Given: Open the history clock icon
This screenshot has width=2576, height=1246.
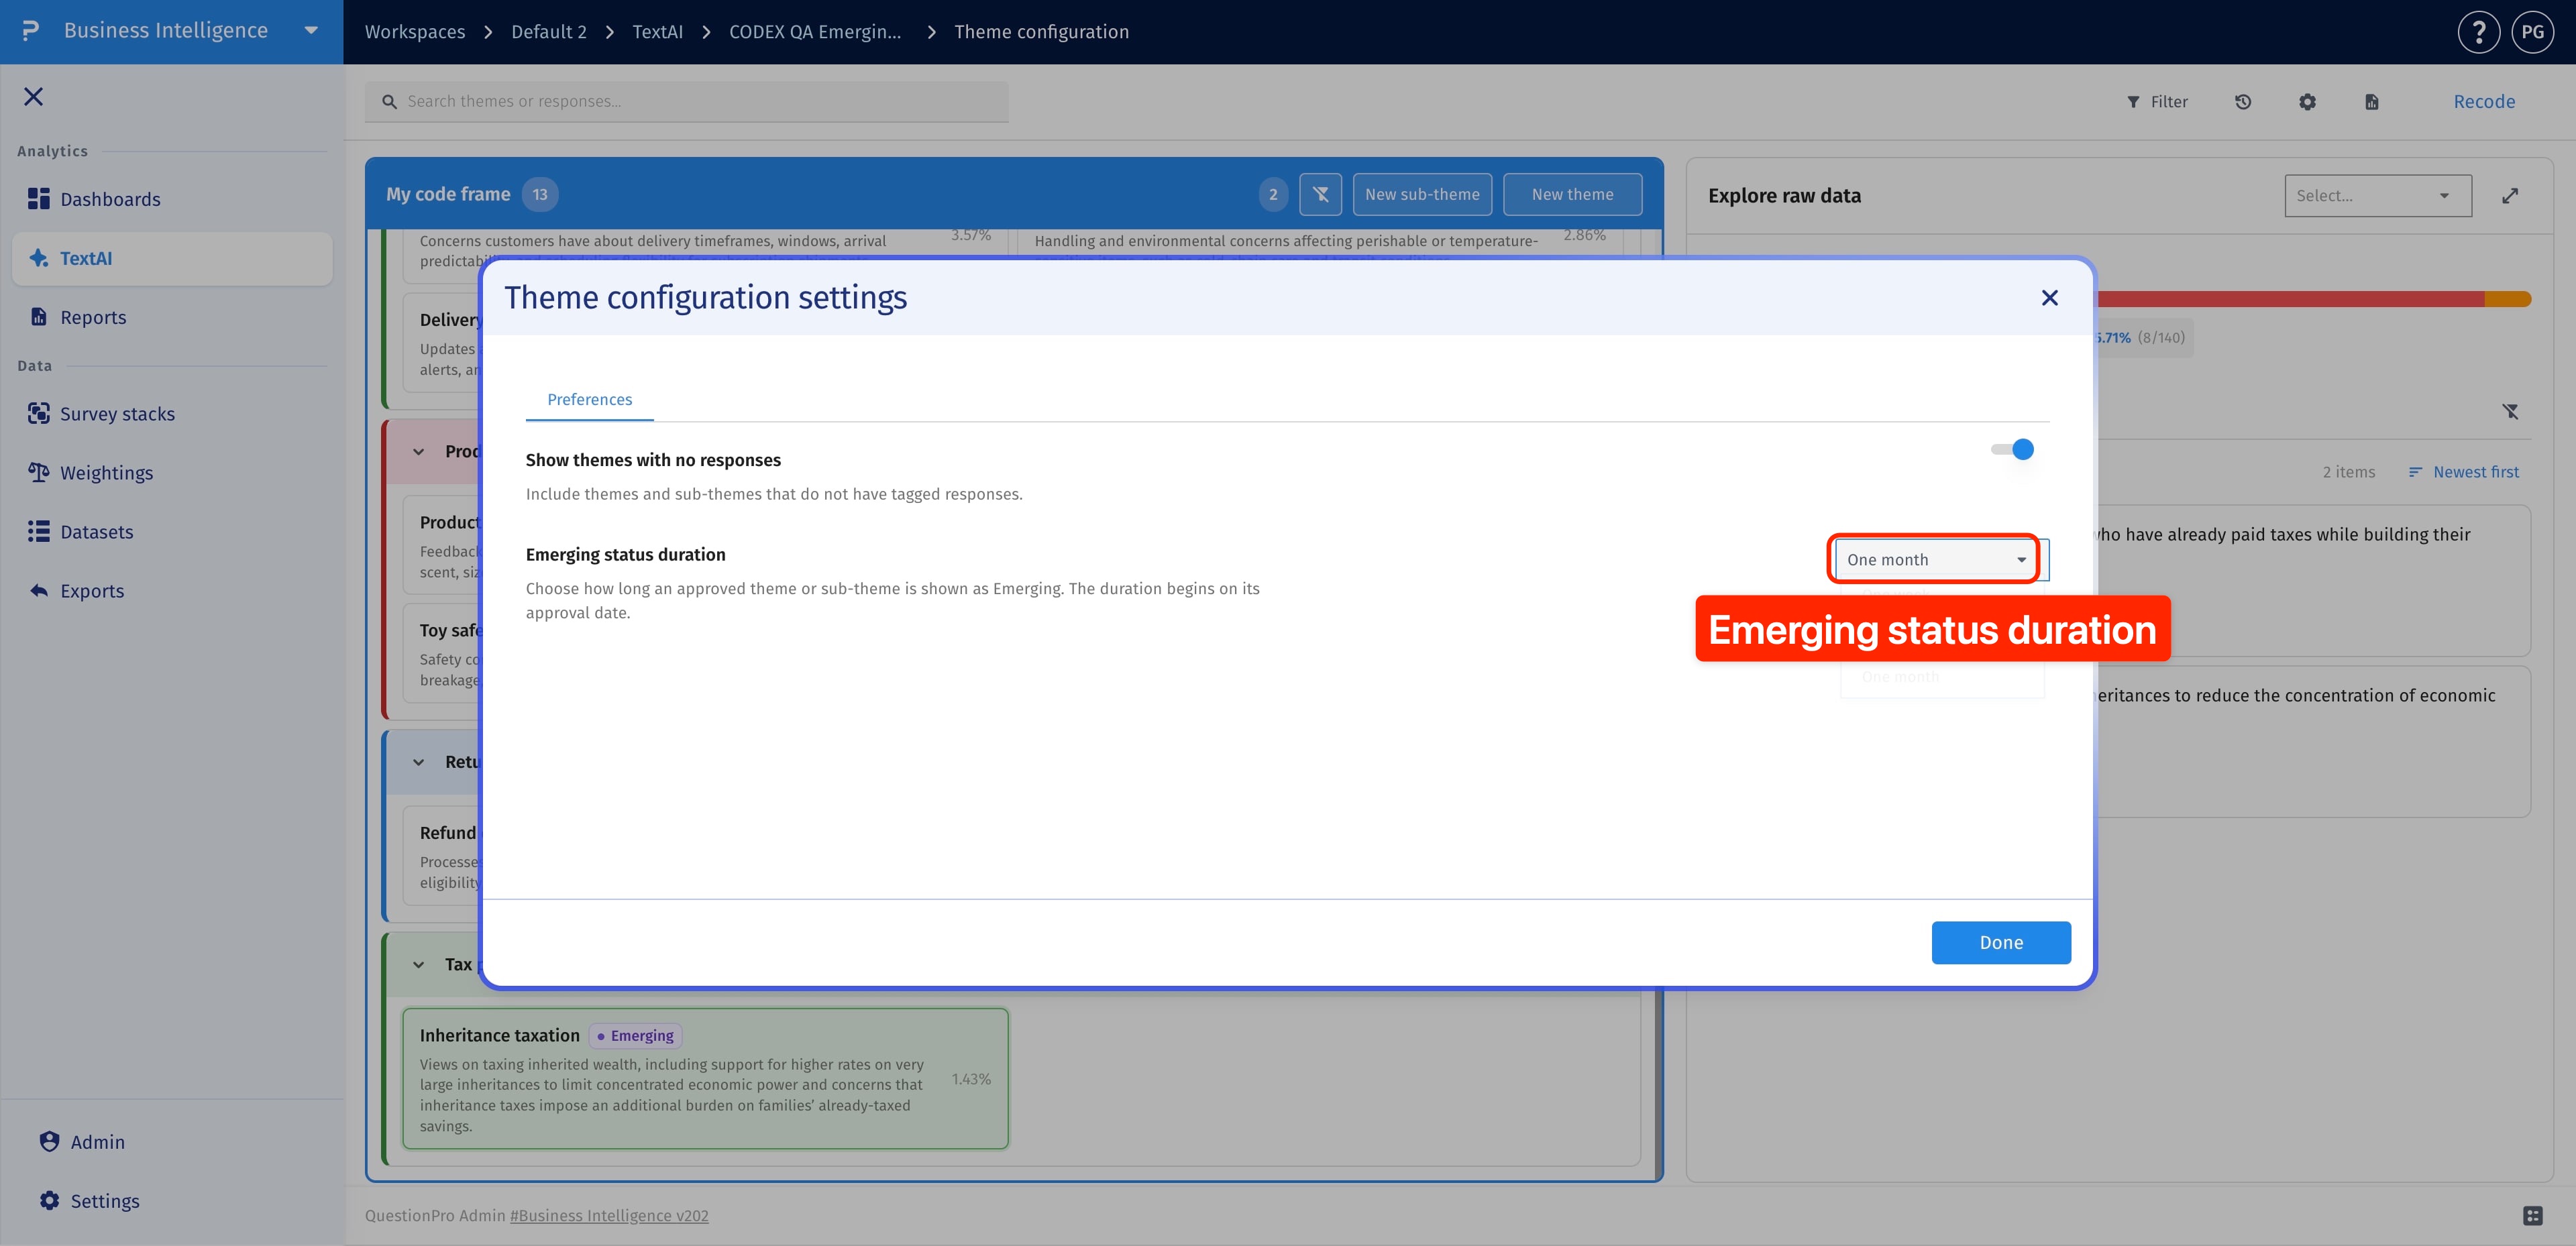Looking at the screenshot, I should click(2243, 102).
